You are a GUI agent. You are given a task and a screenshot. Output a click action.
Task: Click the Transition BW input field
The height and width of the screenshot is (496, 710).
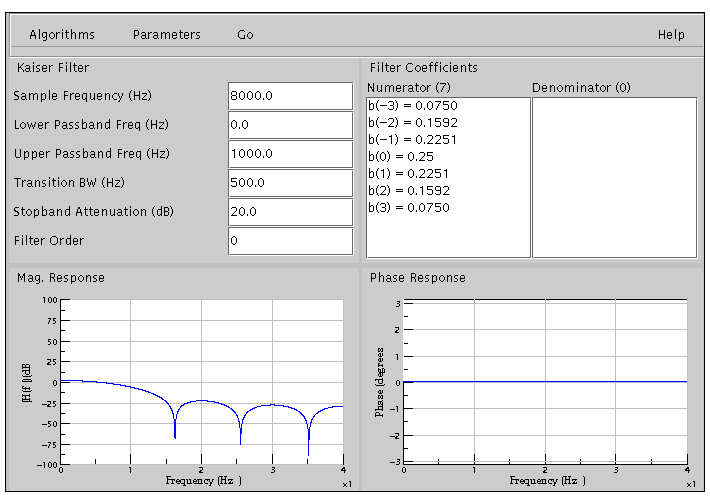pyautogui.click(x=290, y=183)
